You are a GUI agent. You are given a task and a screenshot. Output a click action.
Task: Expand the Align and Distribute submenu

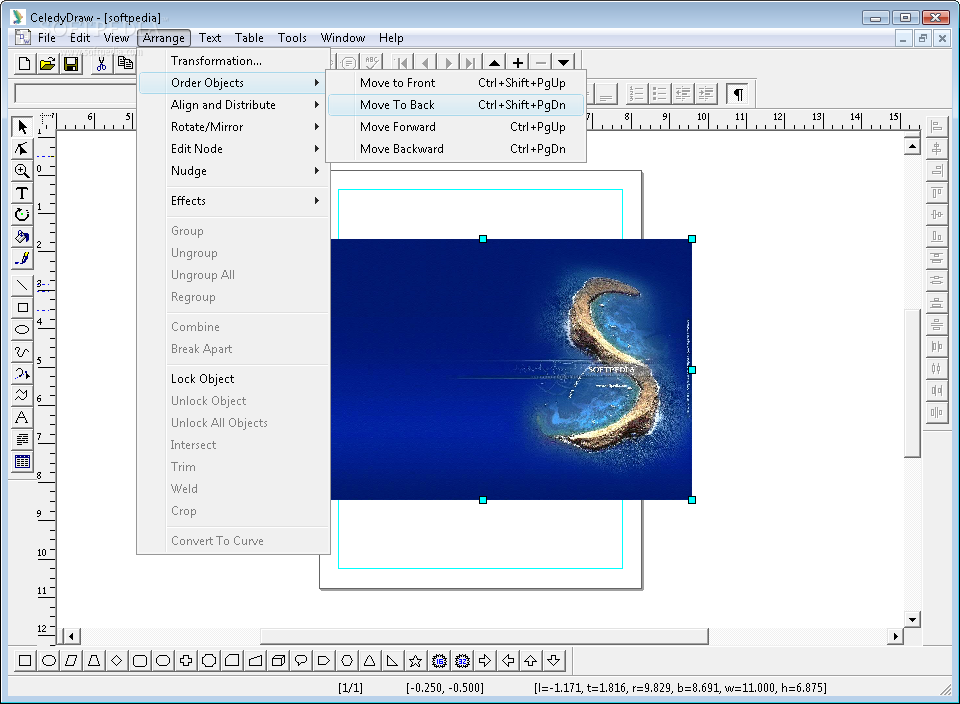(233, 105)
